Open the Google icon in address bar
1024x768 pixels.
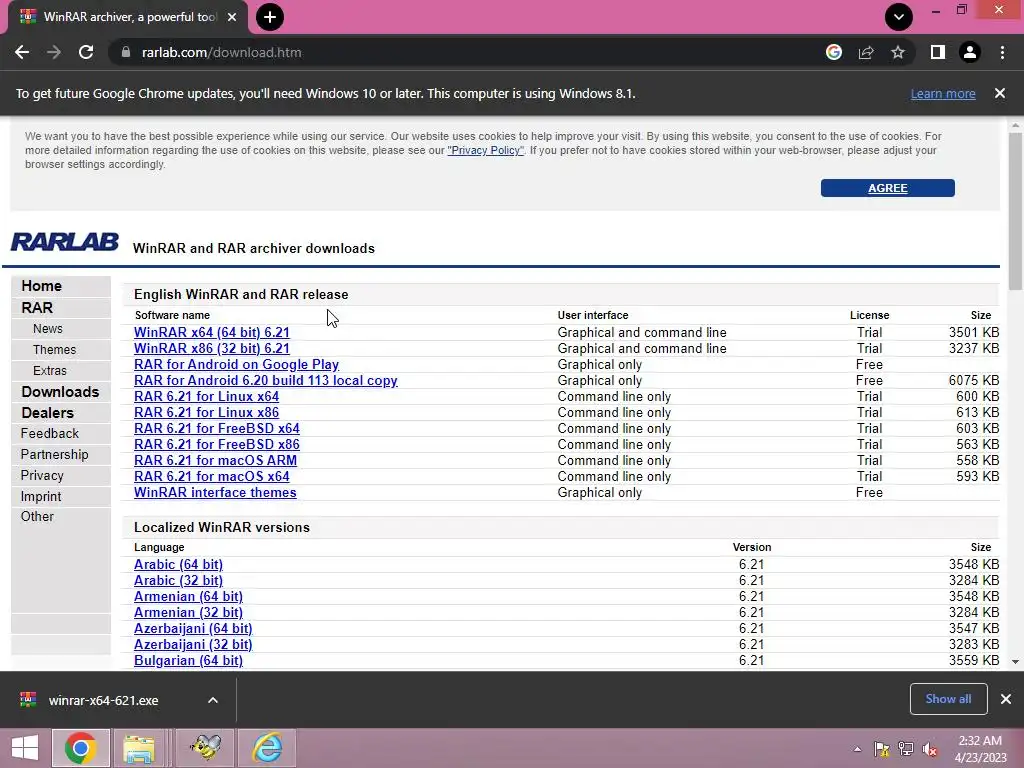point(834,52)
